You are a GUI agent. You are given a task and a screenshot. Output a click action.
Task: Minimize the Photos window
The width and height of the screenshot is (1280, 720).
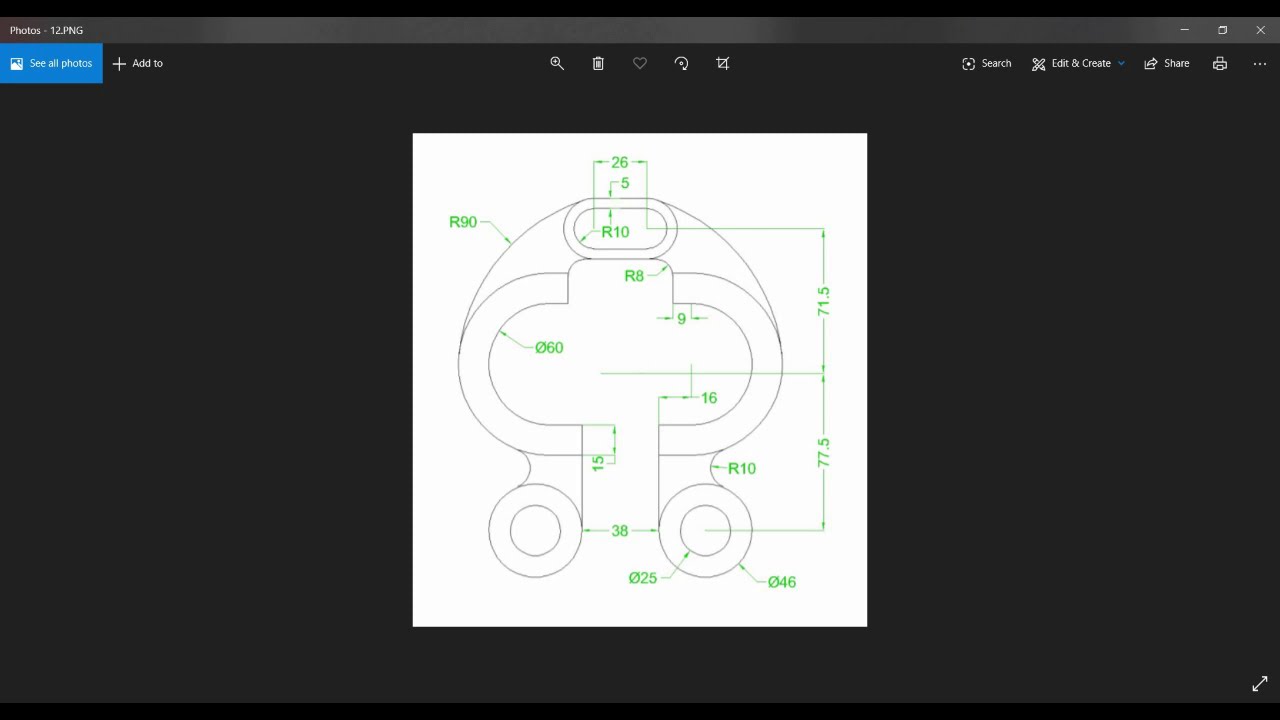[x=1185, y=30]
